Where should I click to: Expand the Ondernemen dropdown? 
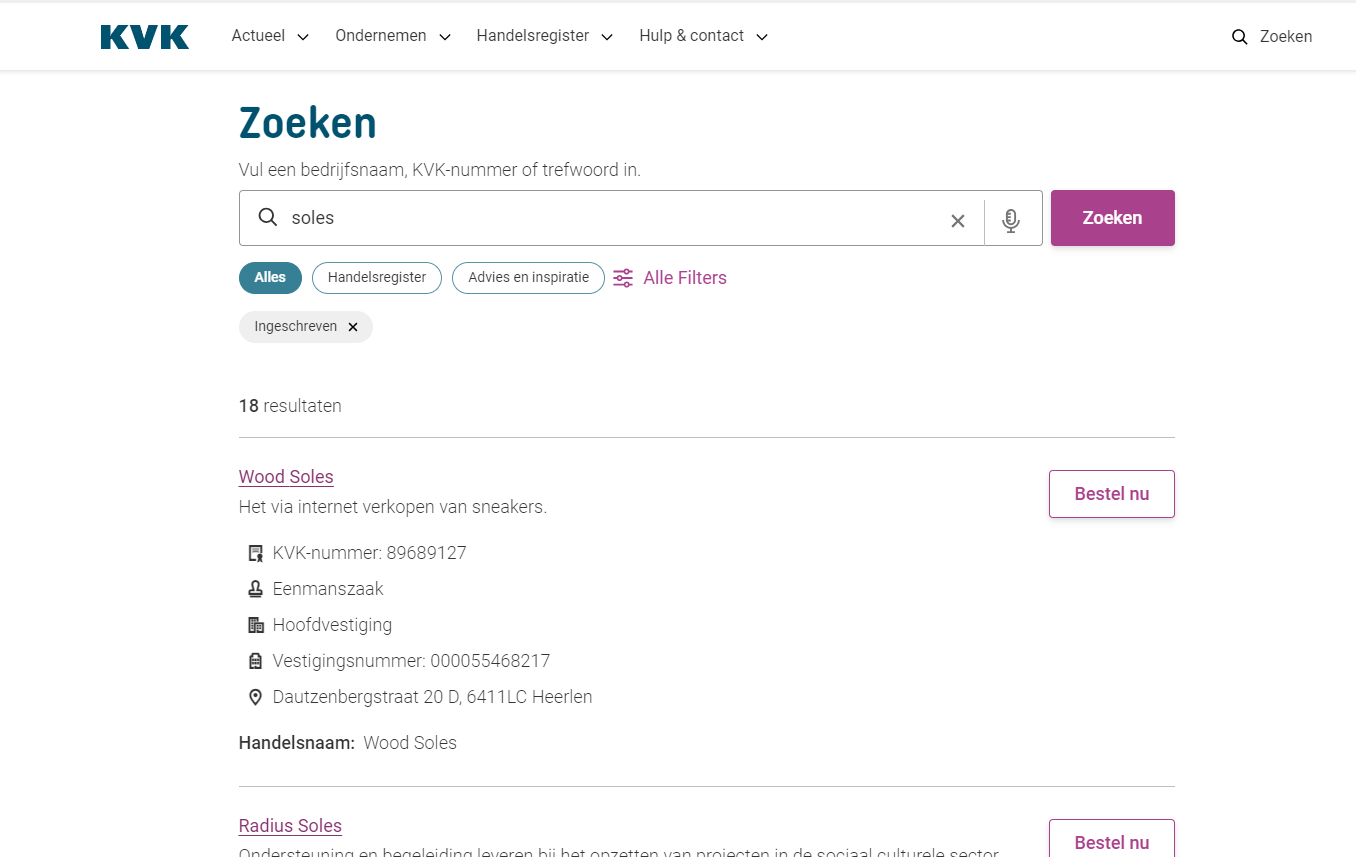click(393, 36)
